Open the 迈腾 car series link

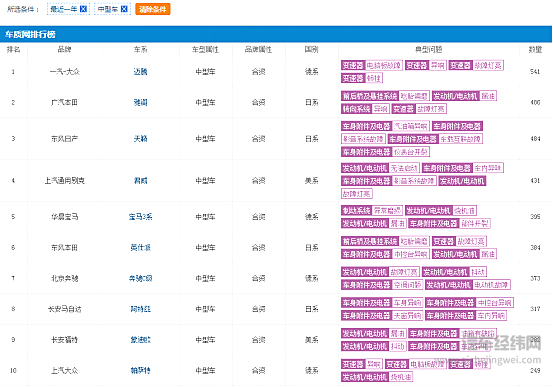(140, 72)
